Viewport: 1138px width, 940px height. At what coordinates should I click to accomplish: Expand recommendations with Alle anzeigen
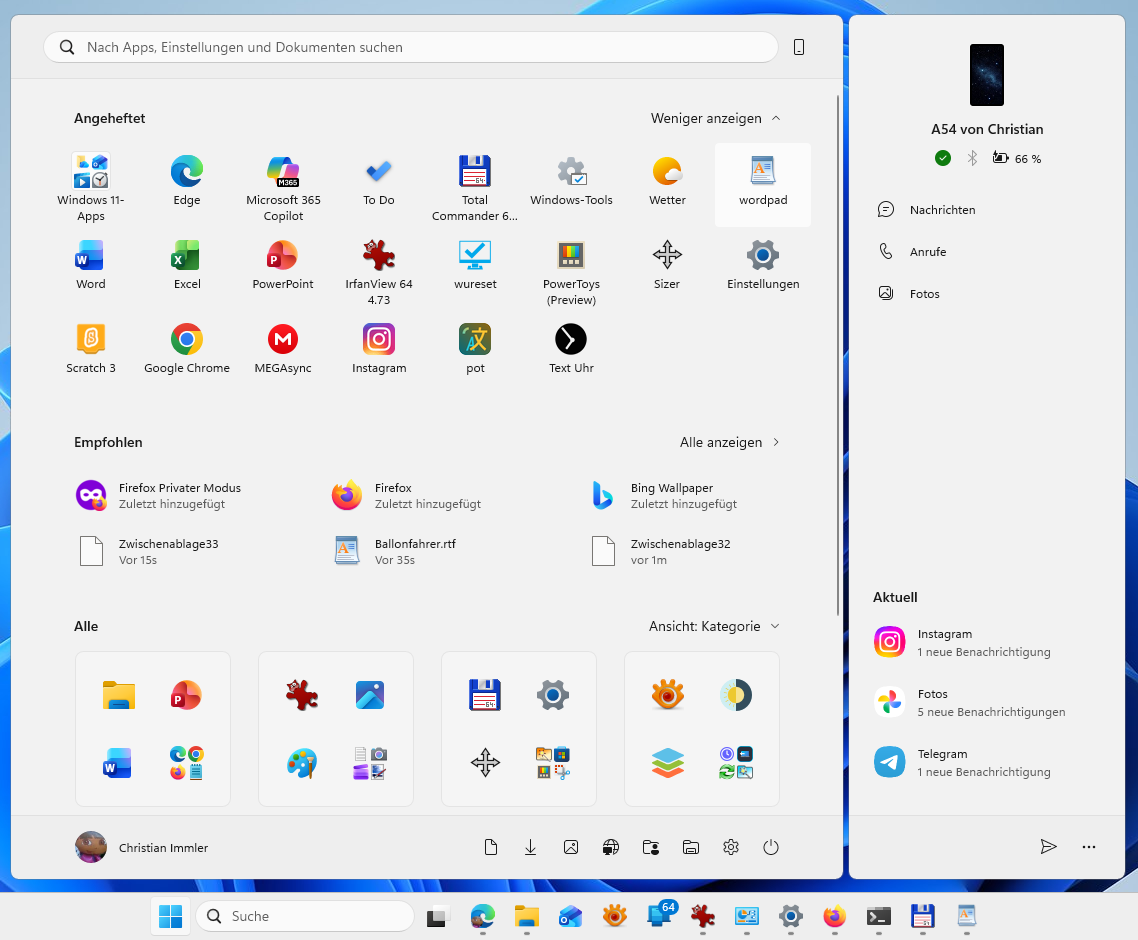click(x=729, y=442)
